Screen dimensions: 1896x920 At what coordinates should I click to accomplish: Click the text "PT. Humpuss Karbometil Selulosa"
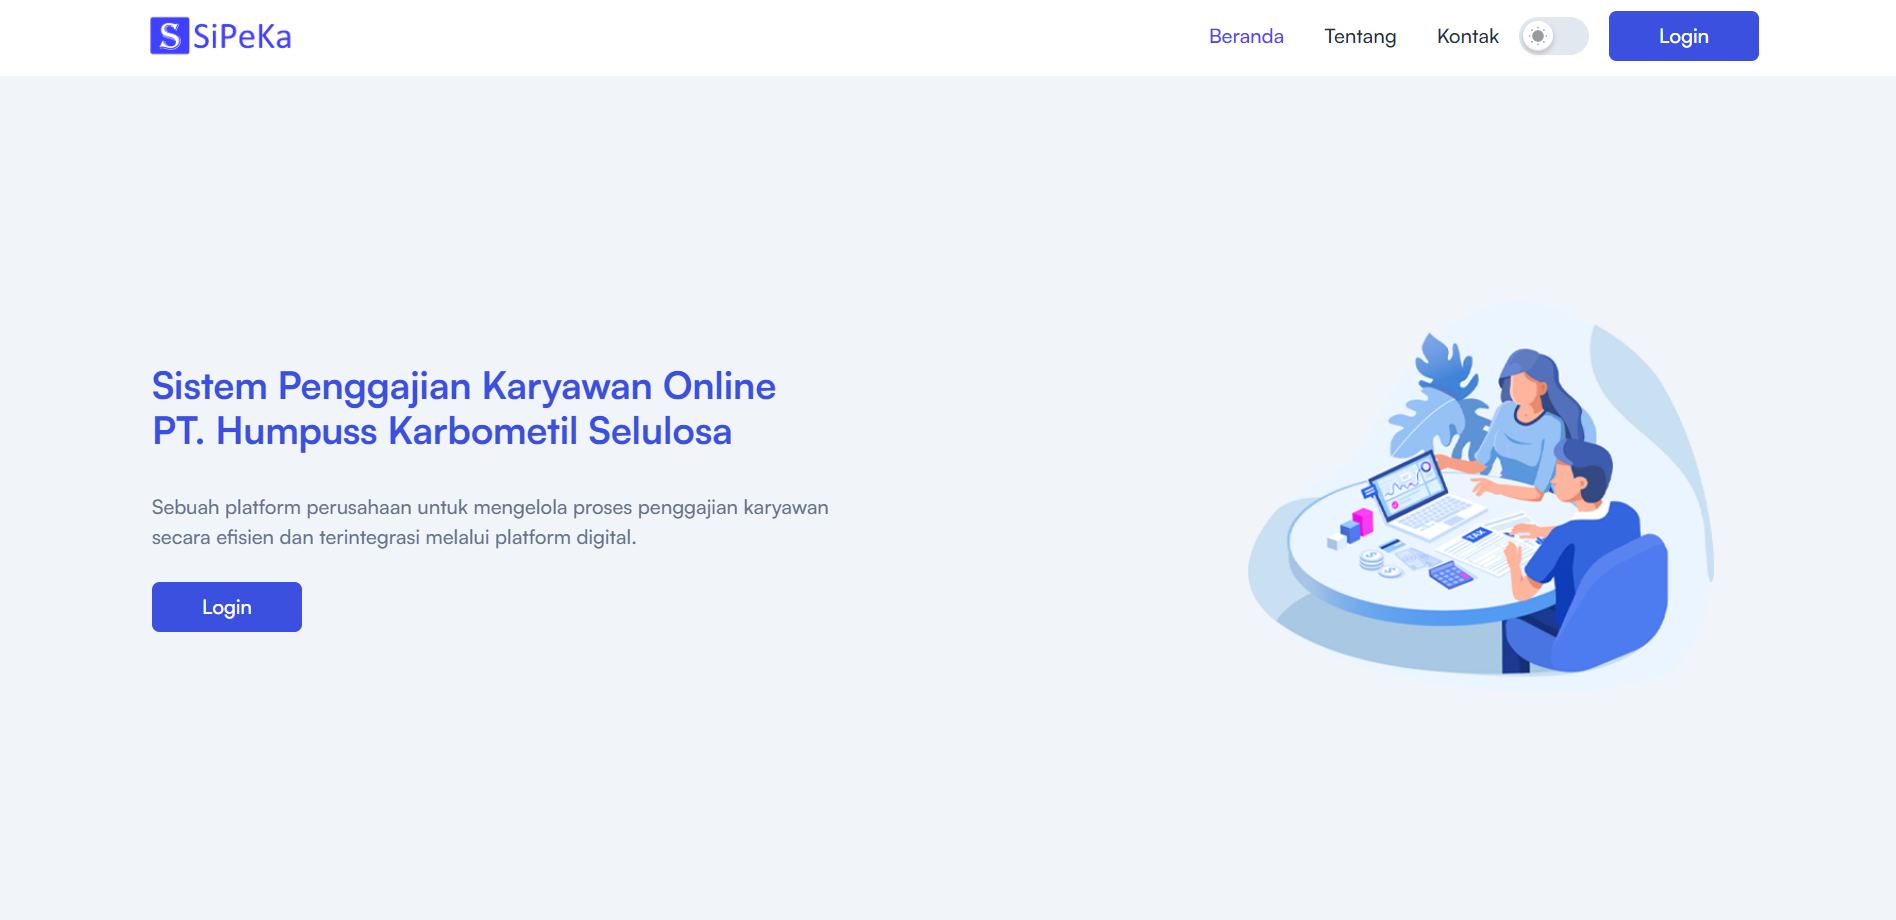(441, 432)
